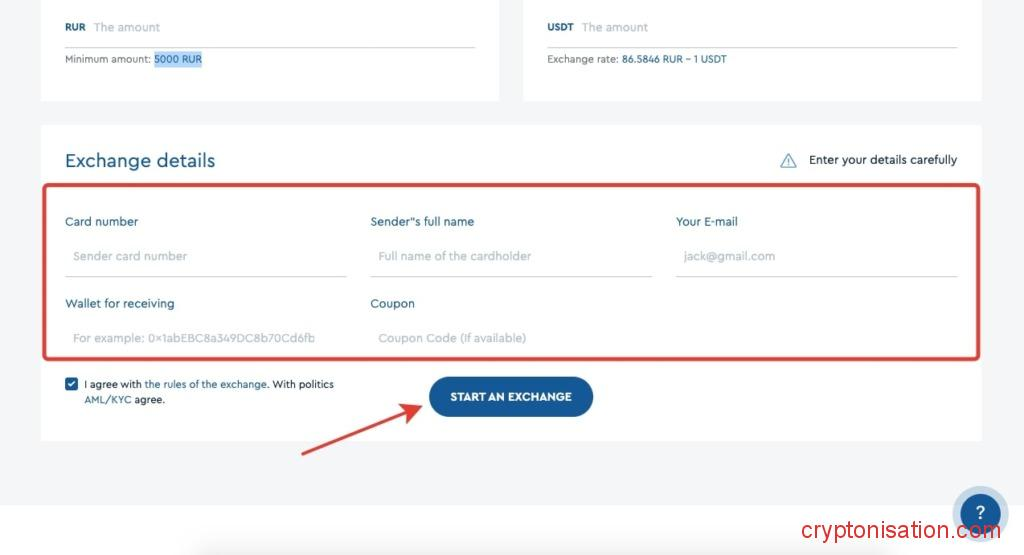Click the "Enter your details carefully" notice
This screenshot has height=555, width=1024.
click(x=882, y=160)
